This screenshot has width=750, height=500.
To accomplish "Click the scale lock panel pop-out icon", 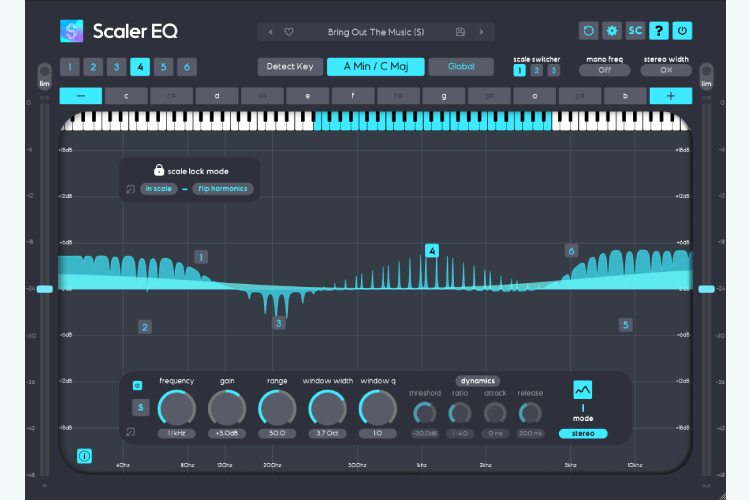I will tap(130, 189).
